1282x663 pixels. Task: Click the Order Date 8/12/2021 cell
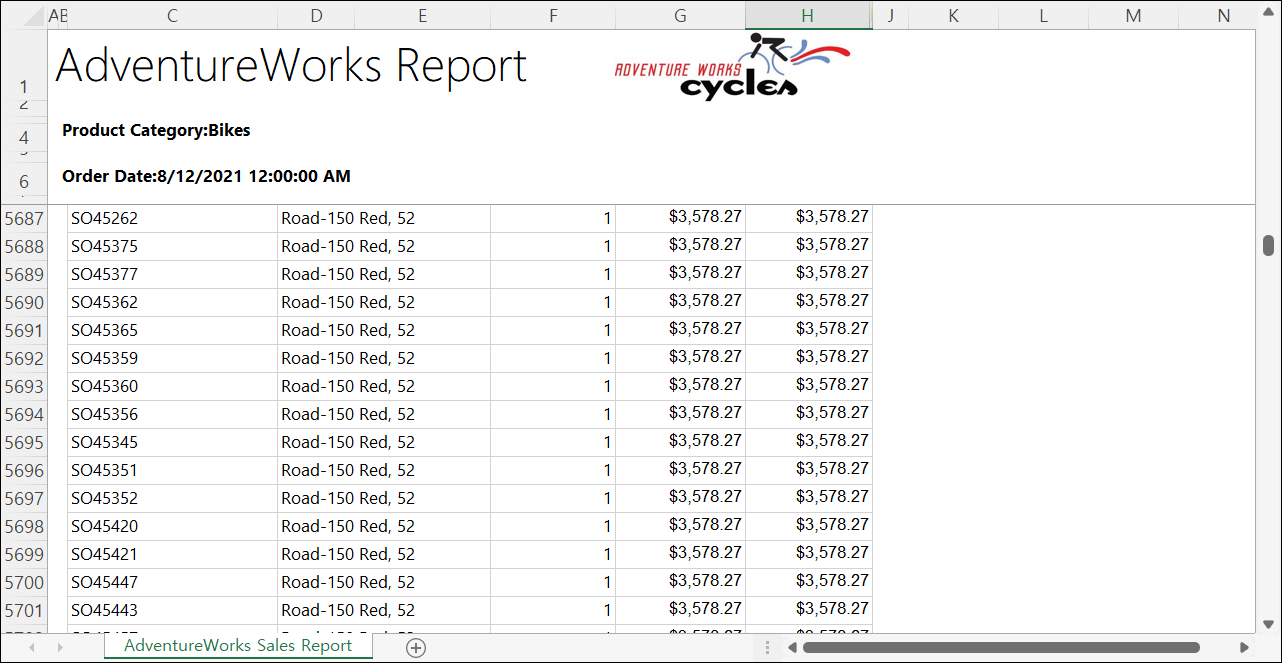tap(206, 176)
